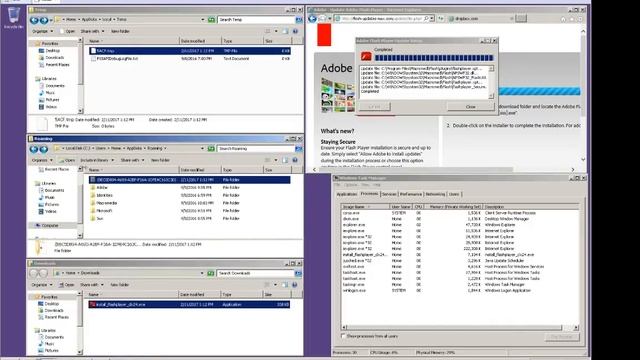Open Organize dropdown in the Roaming window
Screen dimensions: 640x360
point(42,160)
